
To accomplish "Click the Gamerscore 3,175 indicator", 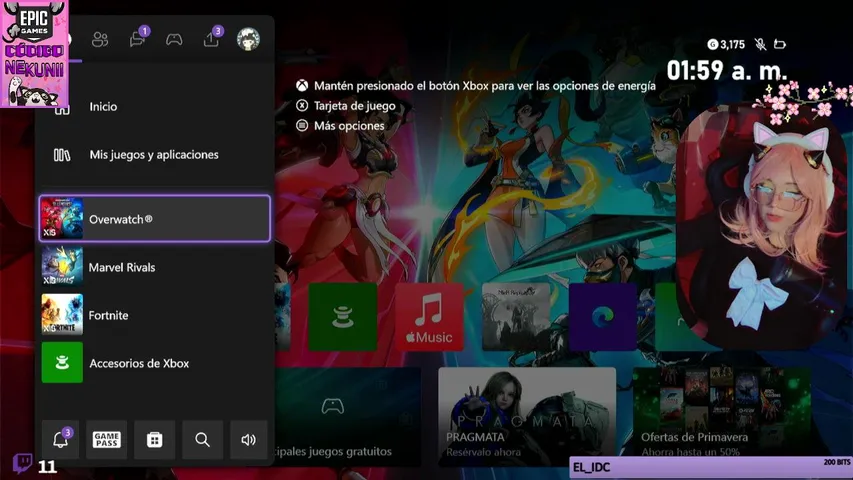I will (x=726, y=45).
